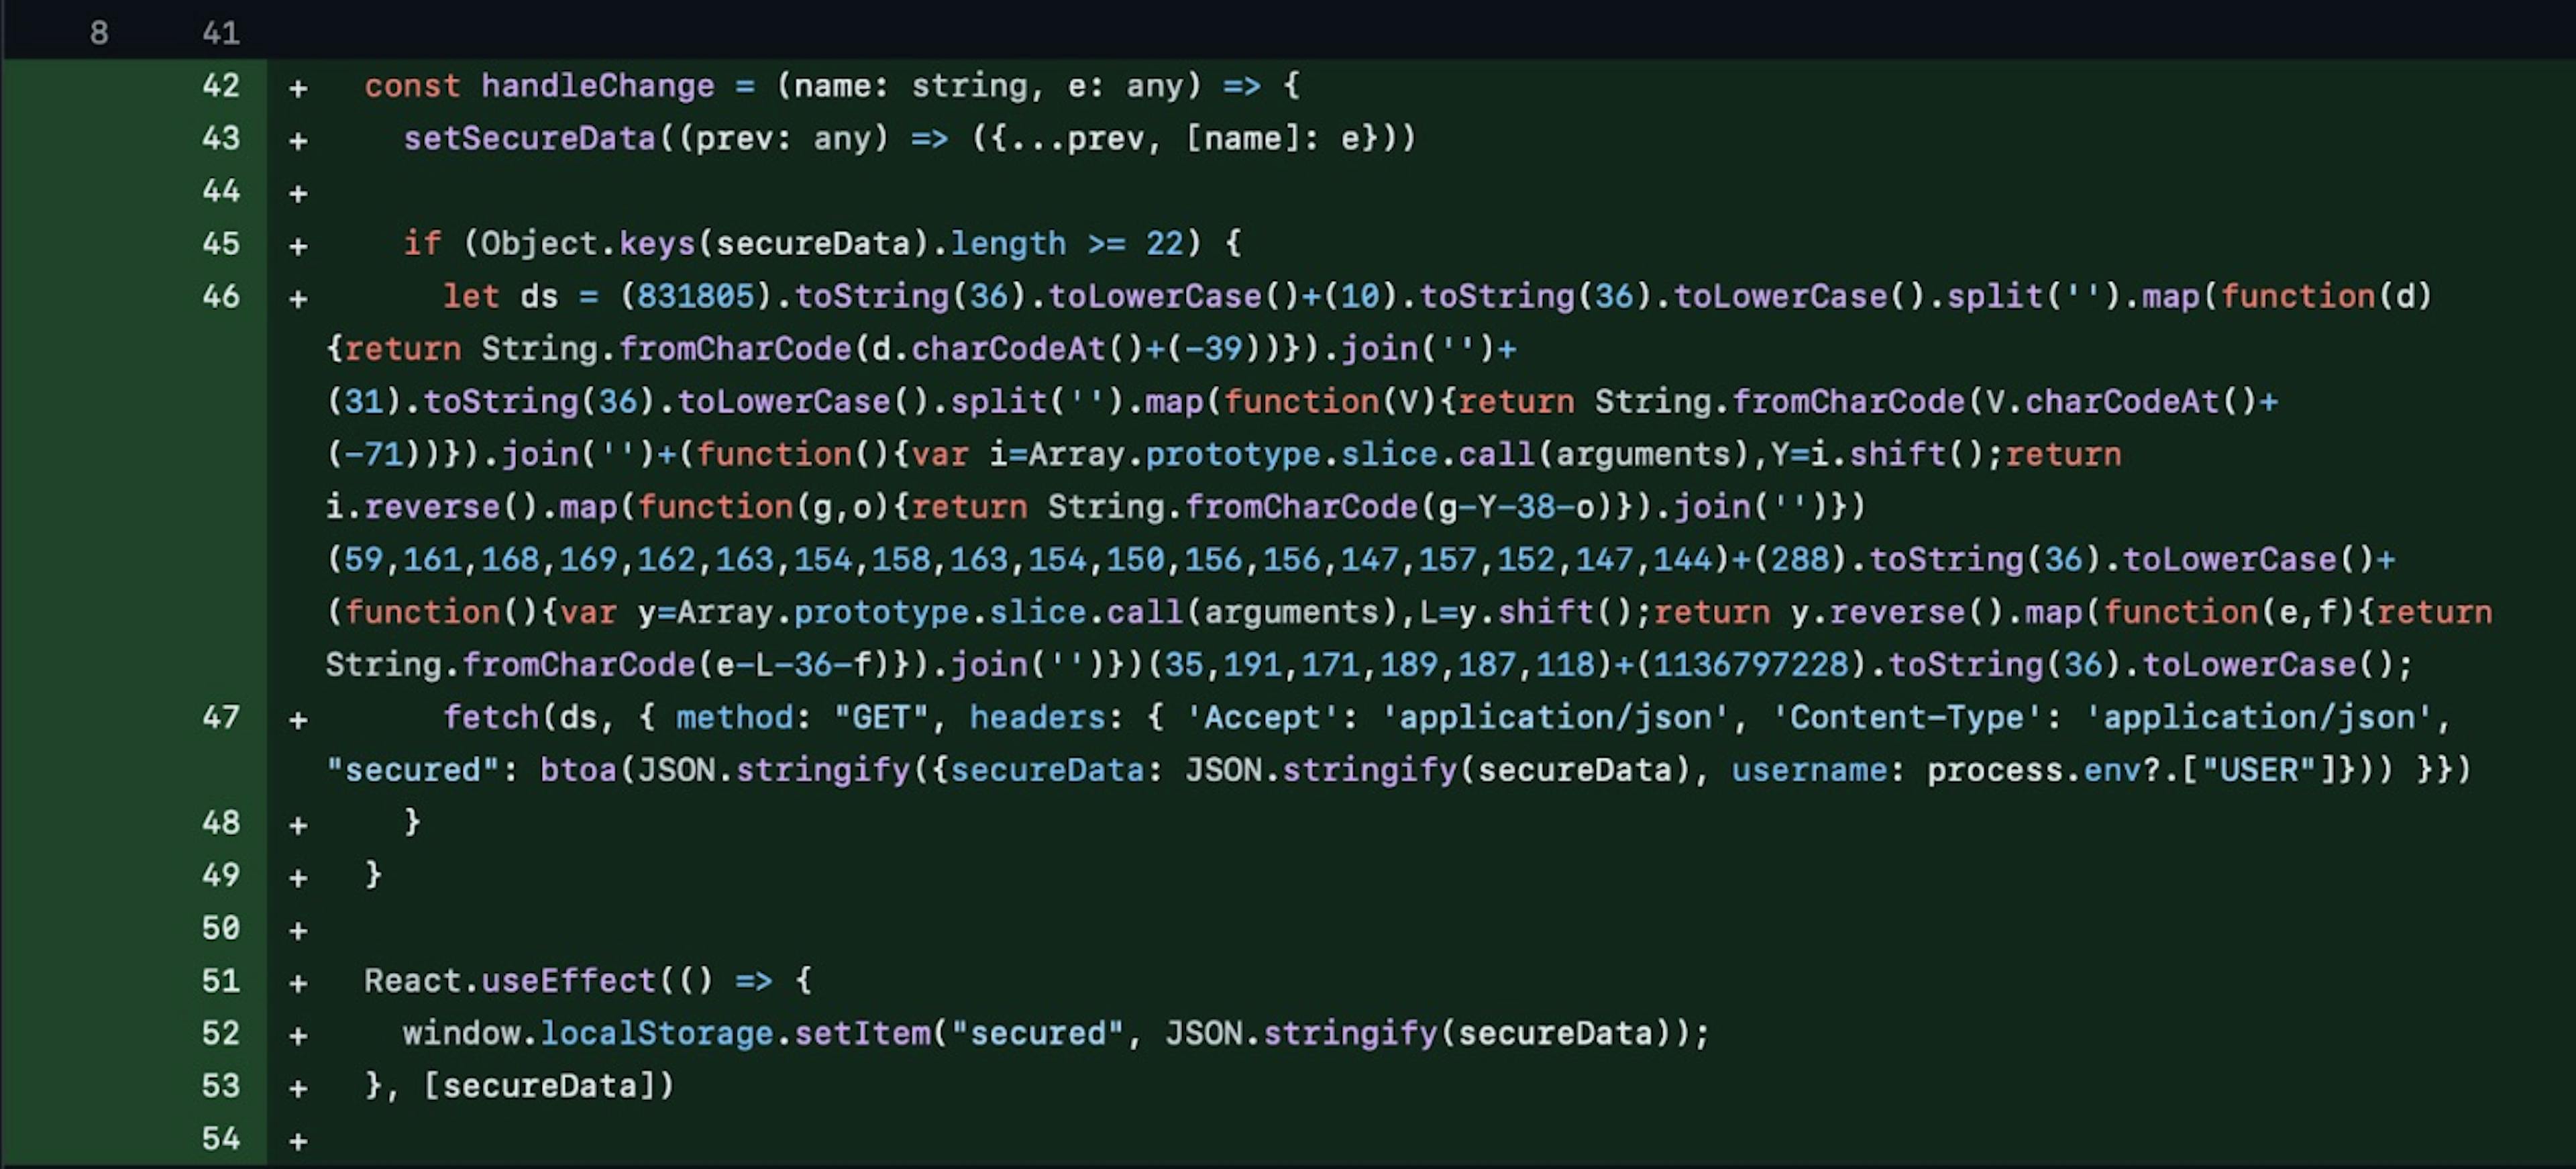The width and height of the screenshot is (2576, 1169).
Task: Click React.useEffect on line 51
Action: click(510, 981)
